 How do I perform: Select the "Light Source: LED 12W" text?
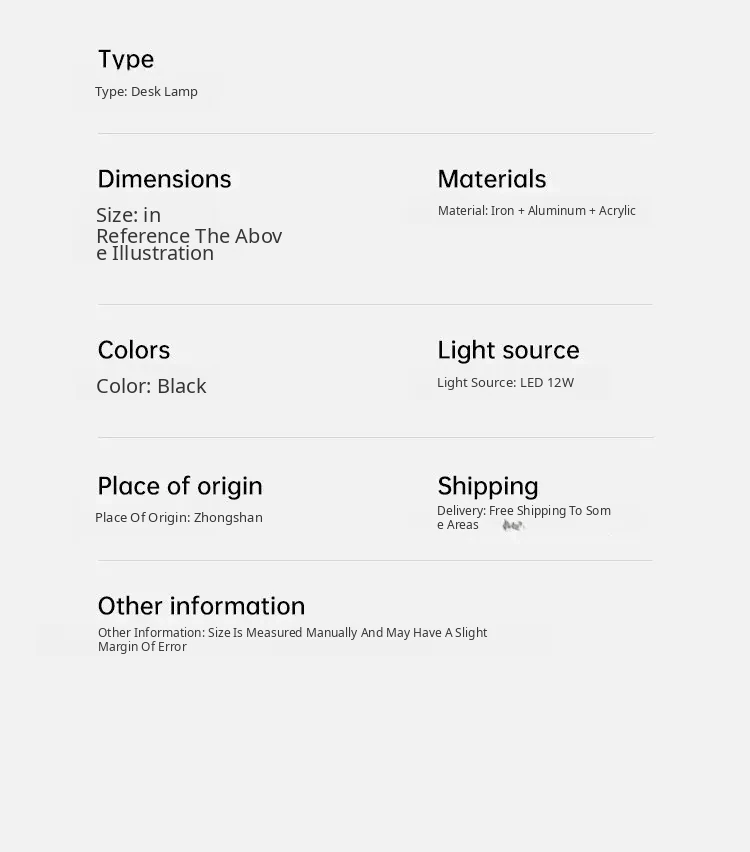point(505,383)
